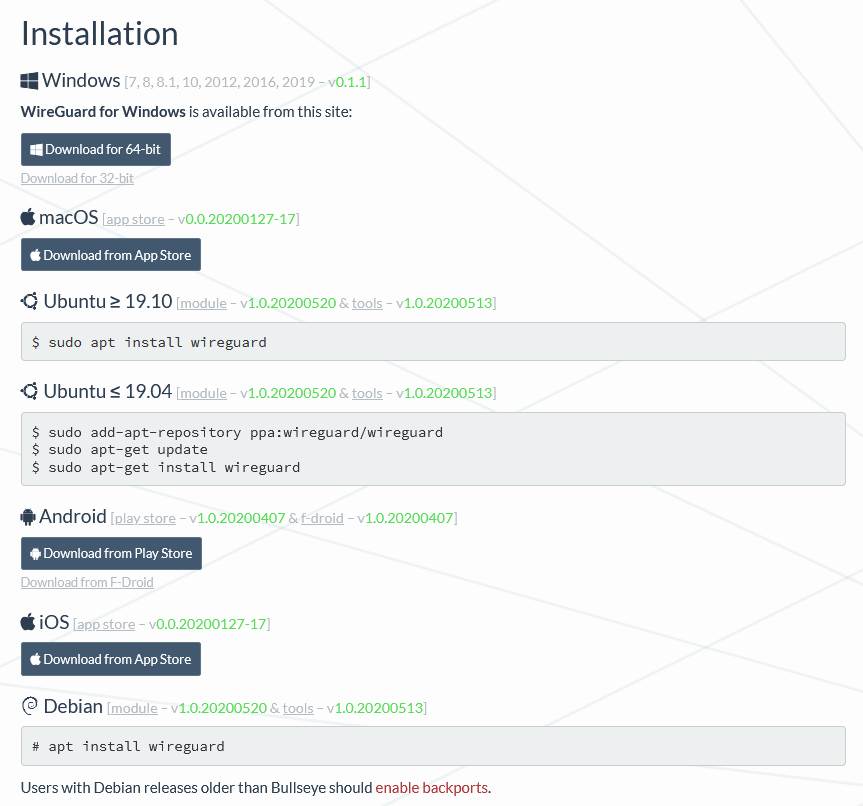Click the '# apt install wireguard' command
This screenshot has height=806, width=863.
[128, 747]
